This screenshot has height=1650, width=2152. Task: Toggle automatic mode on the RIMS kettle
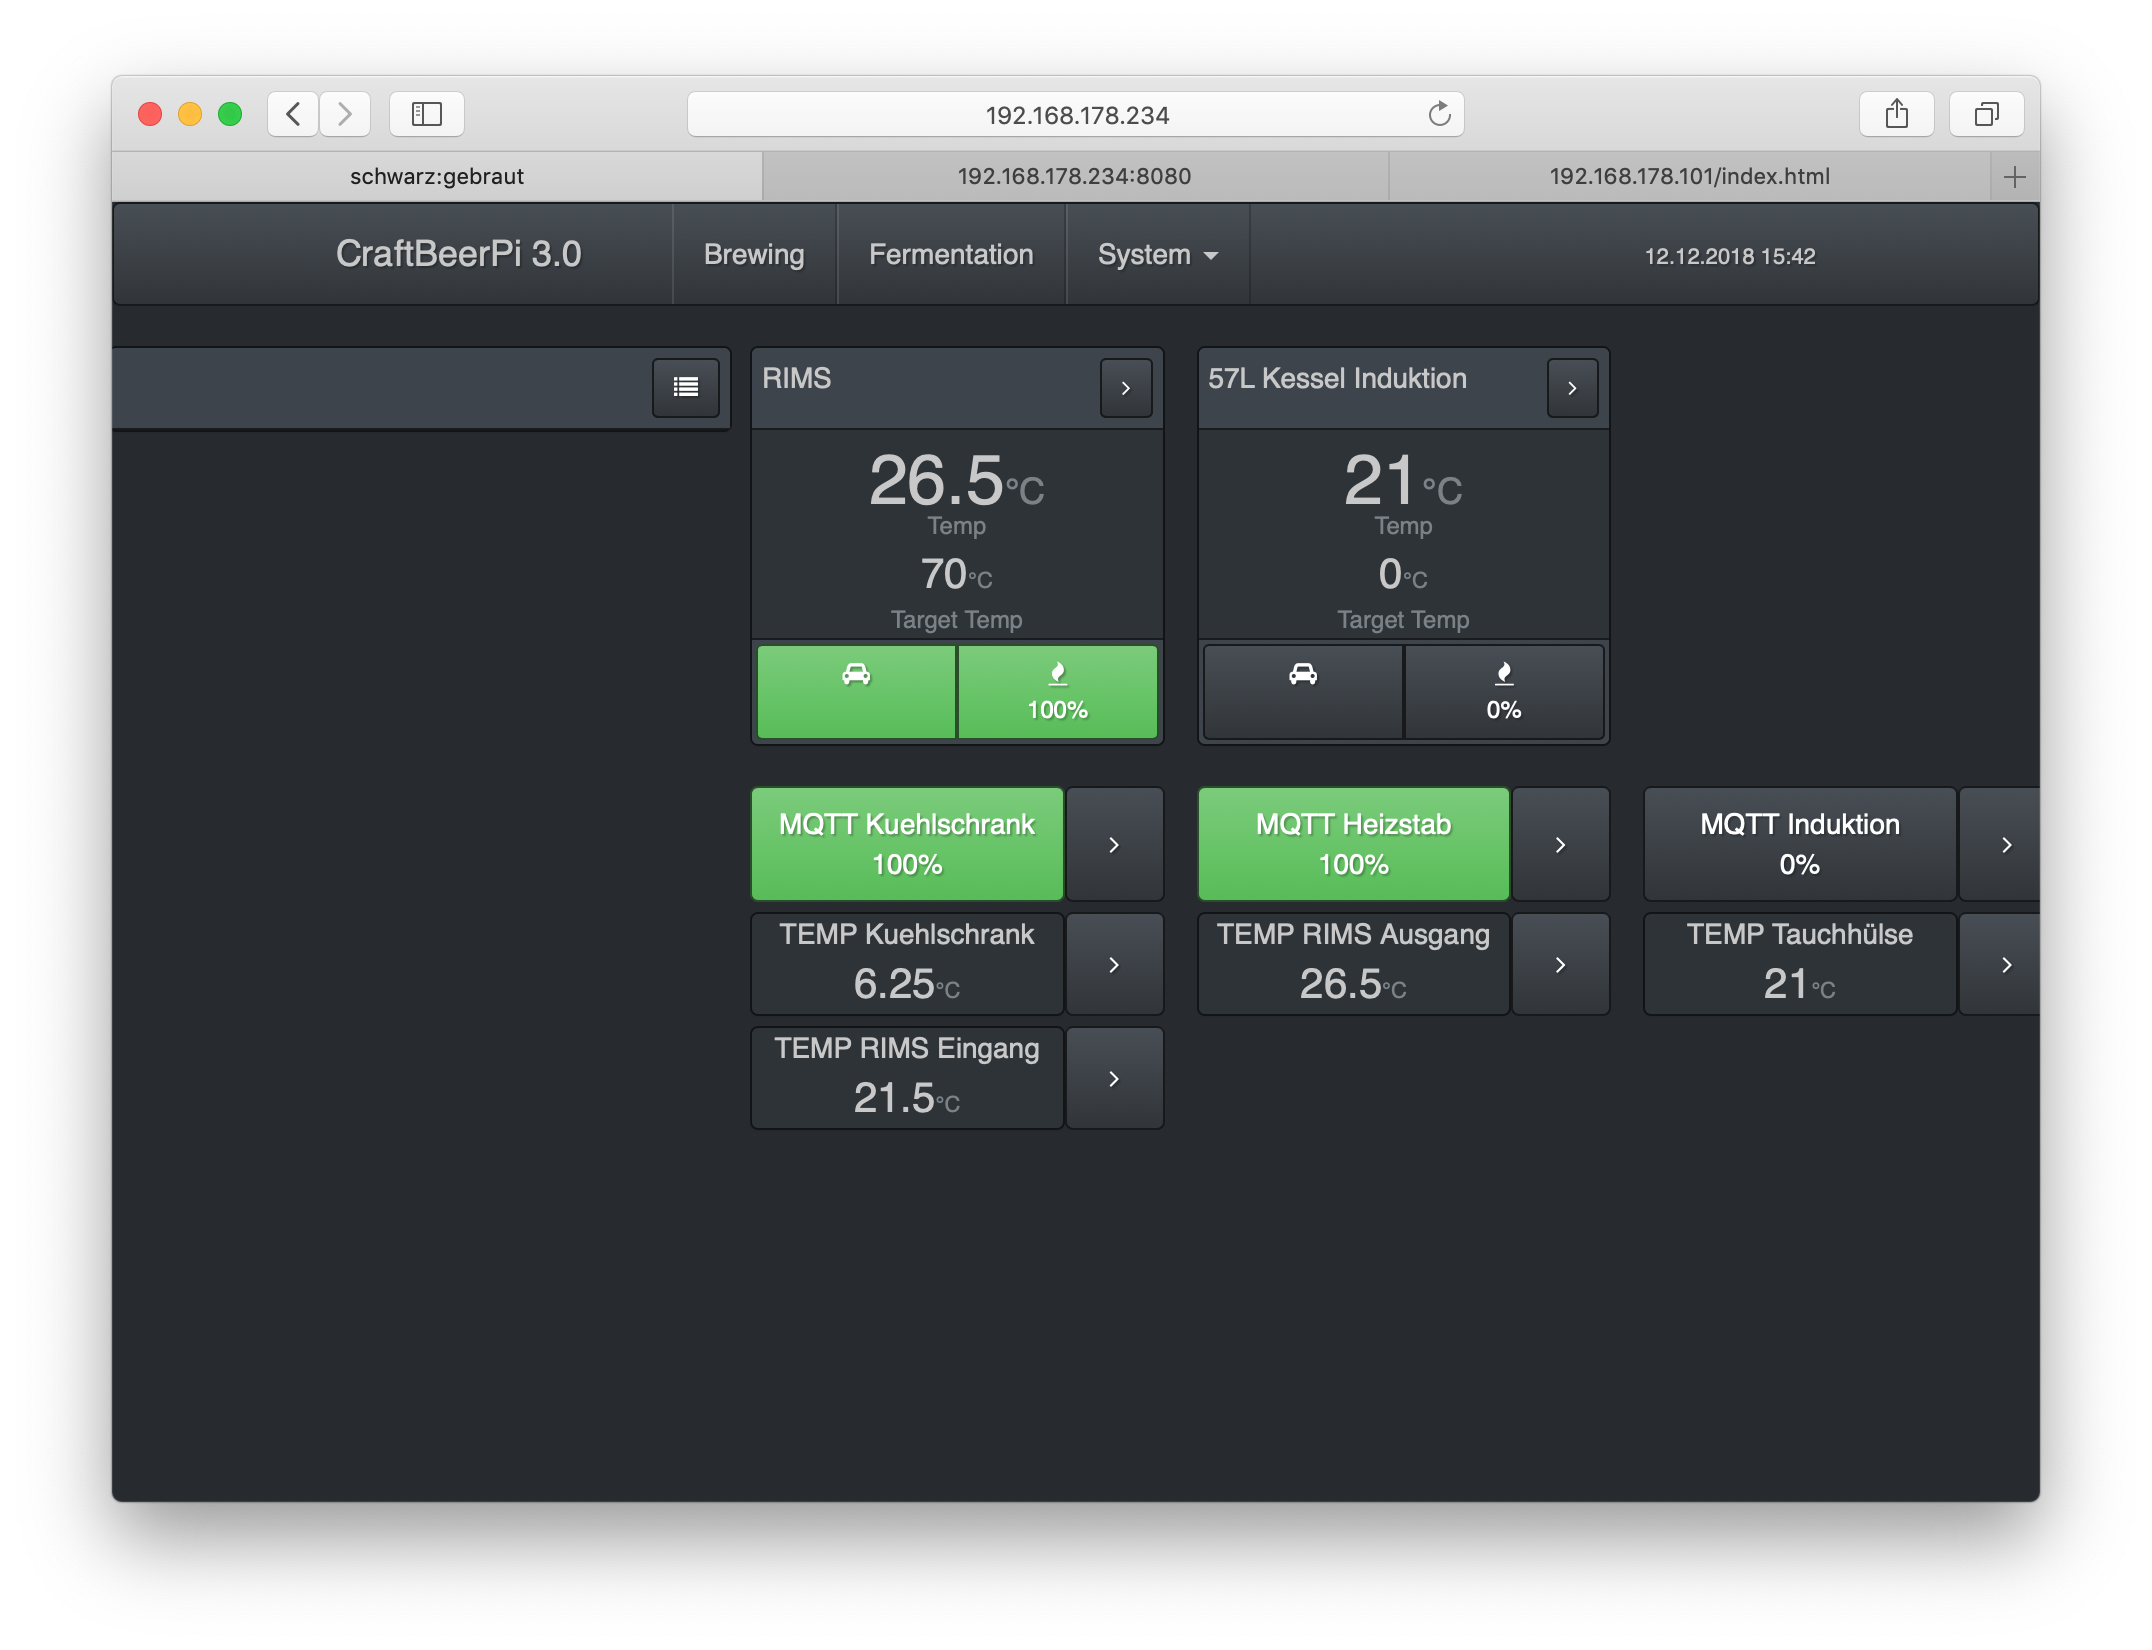tap(856, 691)
